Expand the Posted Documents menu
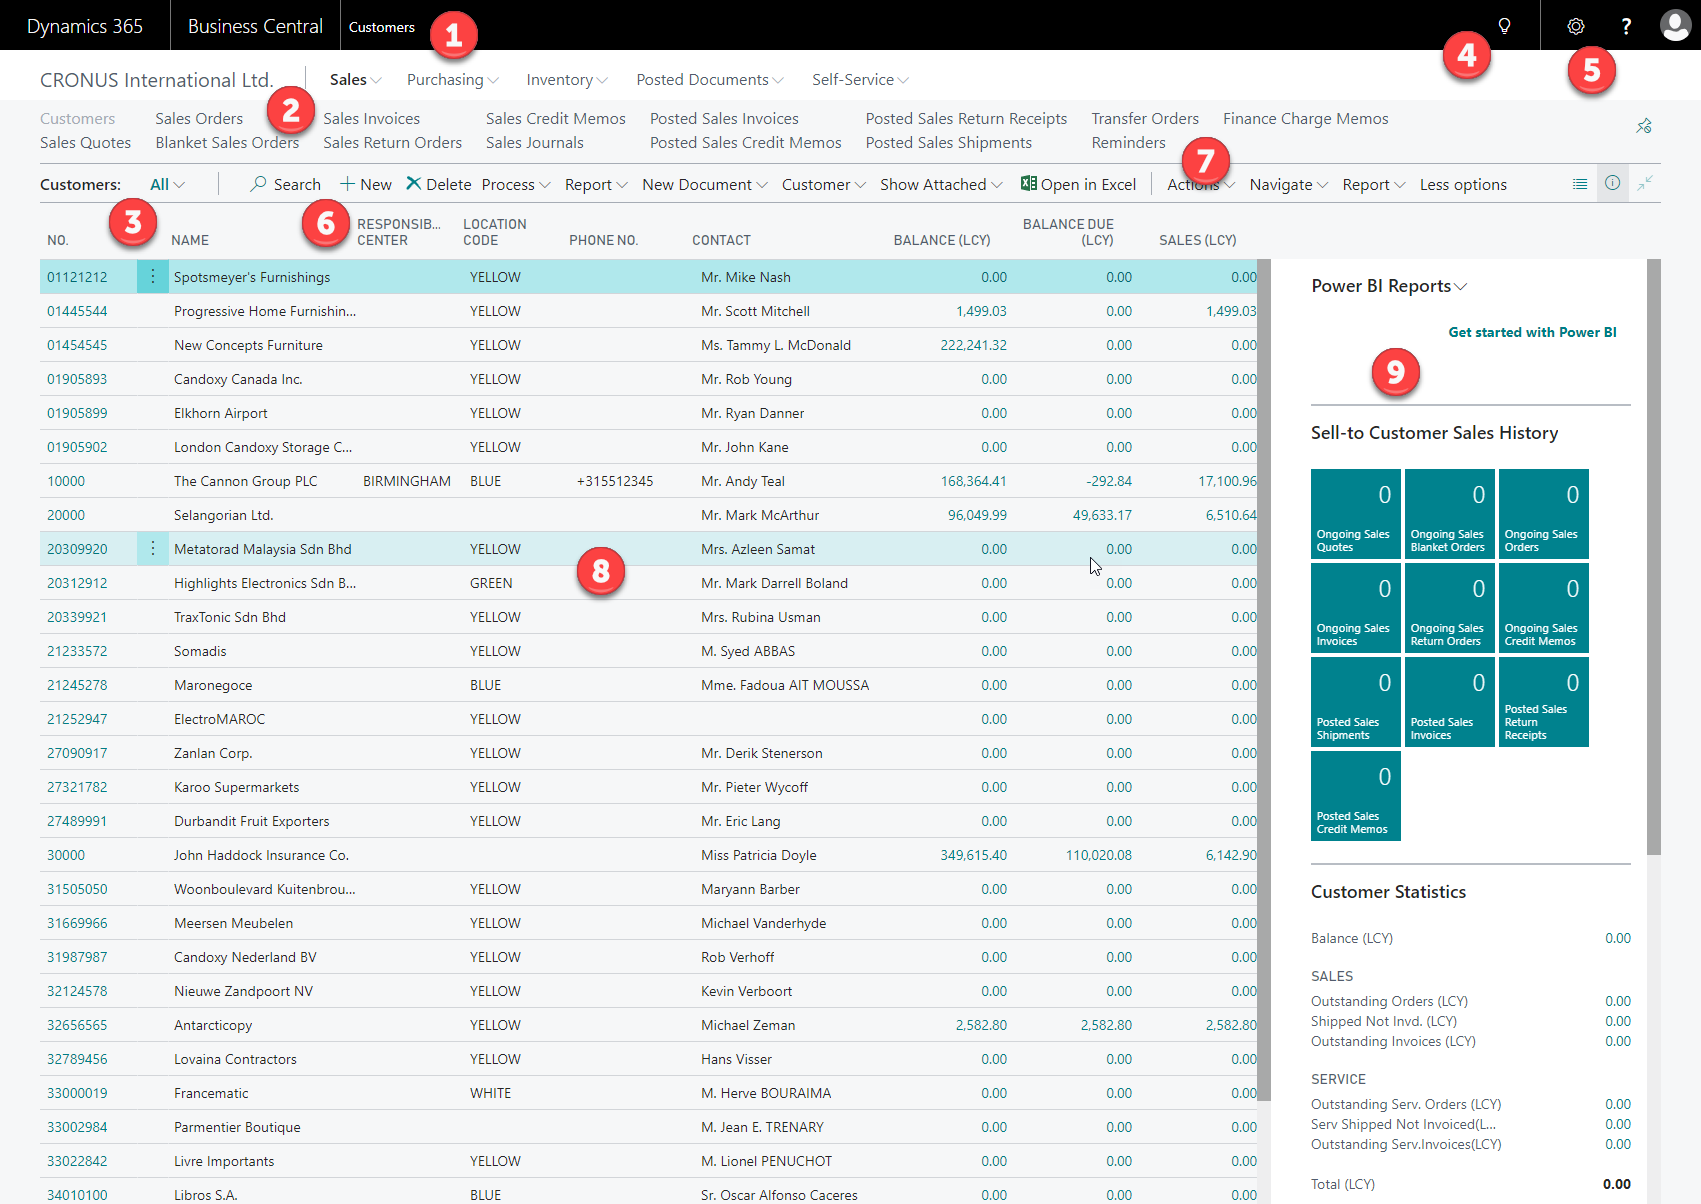 click(710, 80)
